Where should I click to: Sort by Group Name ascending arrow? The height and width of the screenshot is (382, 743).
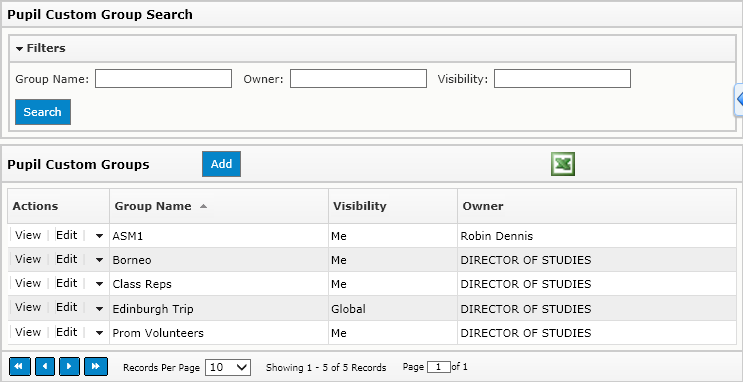[203, 206]
